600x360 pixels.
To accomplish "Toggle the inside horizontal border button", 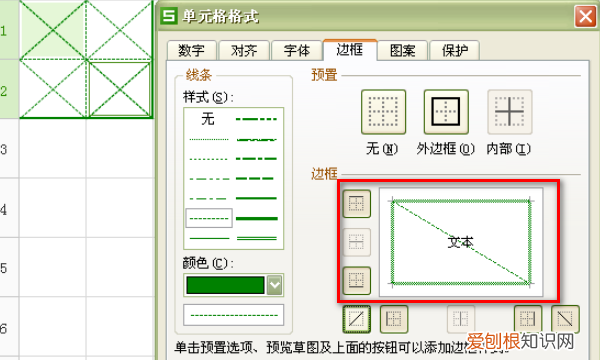I will tap(356, 242).
